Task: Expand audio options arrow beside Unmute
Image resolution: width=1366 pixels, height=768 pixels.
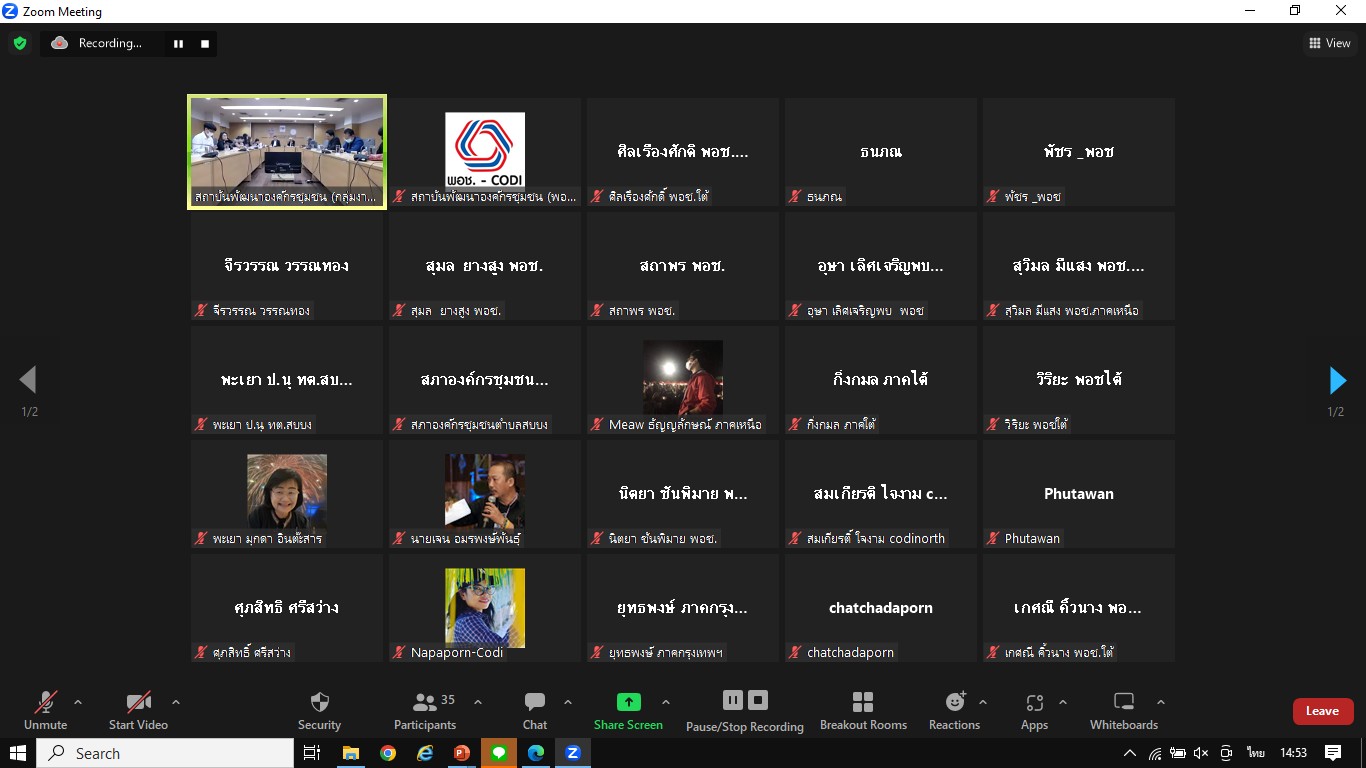Action: [78, 702]
